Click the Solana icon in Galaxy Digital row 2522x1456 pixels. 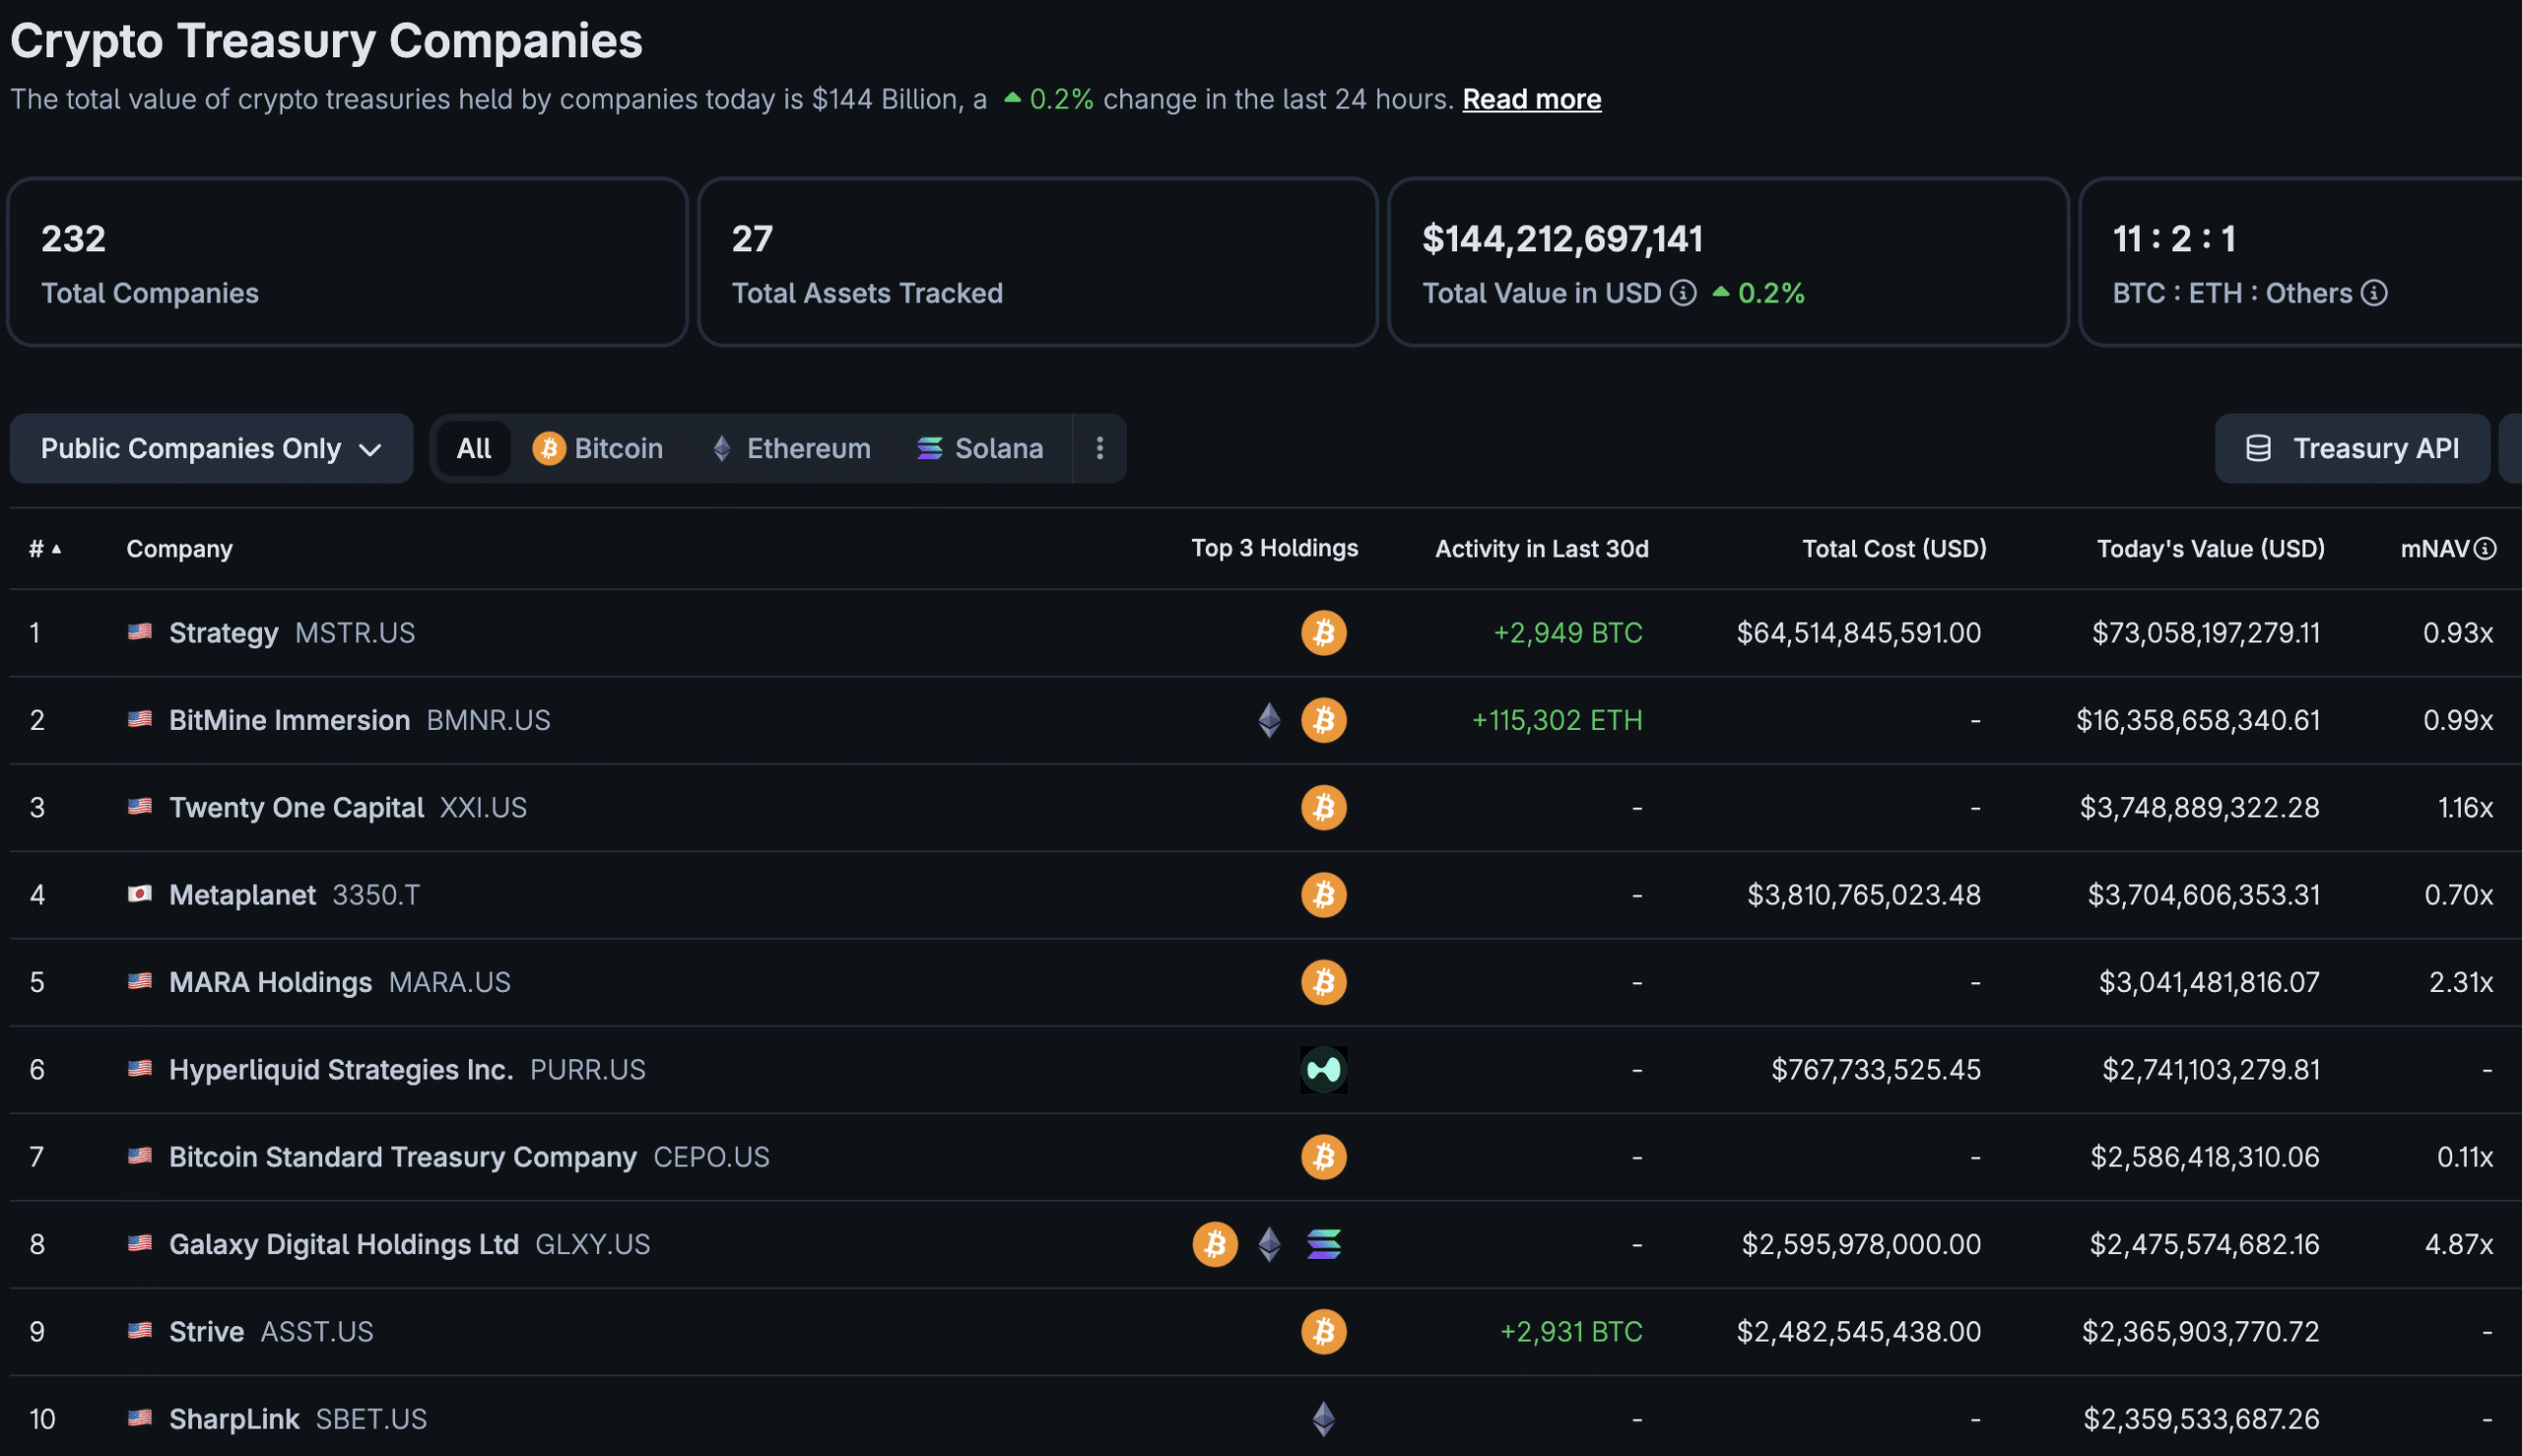[x=1323, y=1244]
